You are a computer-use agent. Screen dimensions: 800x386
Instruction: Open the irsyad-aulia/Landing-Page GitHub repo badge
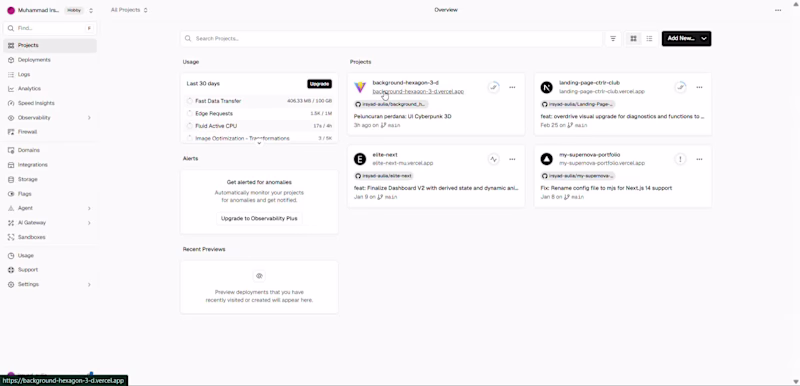click(x=578, y=104)
